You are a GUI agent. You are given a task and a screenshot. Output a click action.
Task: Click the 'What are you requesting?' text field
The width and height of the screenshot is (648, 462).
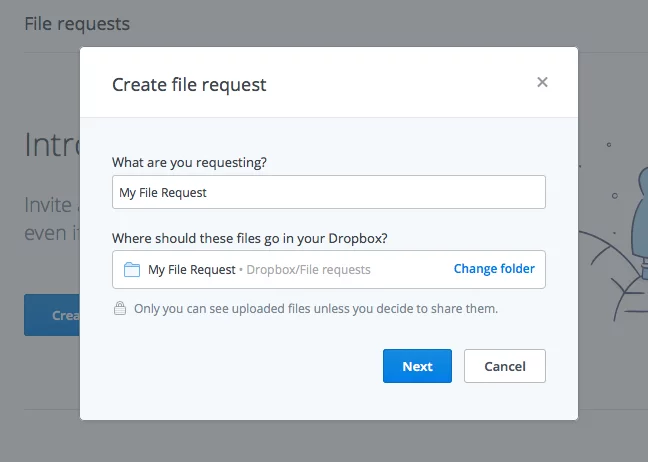pyautogui.click(x=329, y=192)
